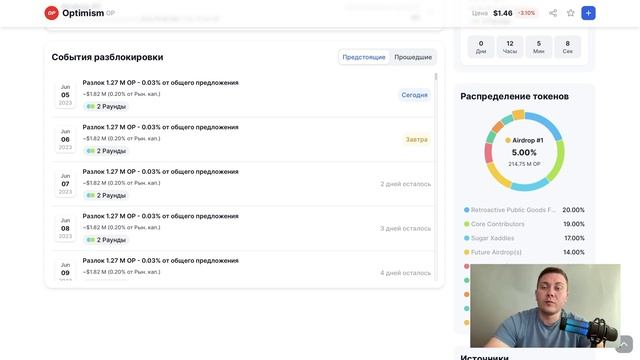This screenshot has height=360, width=640.
Task: Click the Завтра badge on Jun 06
Action: (416, 140)
